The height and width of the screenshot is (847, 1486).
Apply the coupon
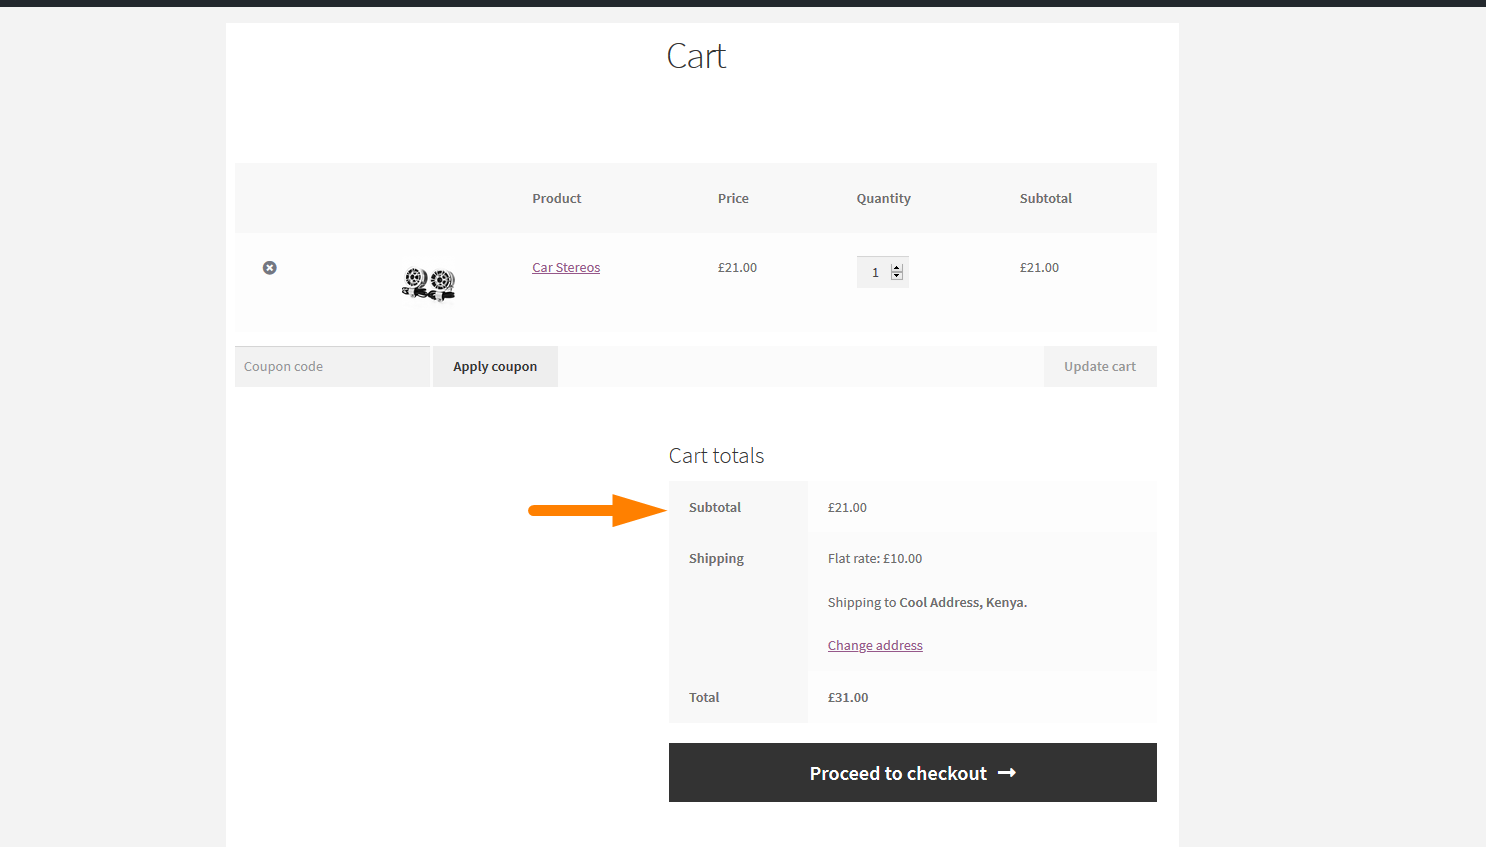click(x=495, y=367)
